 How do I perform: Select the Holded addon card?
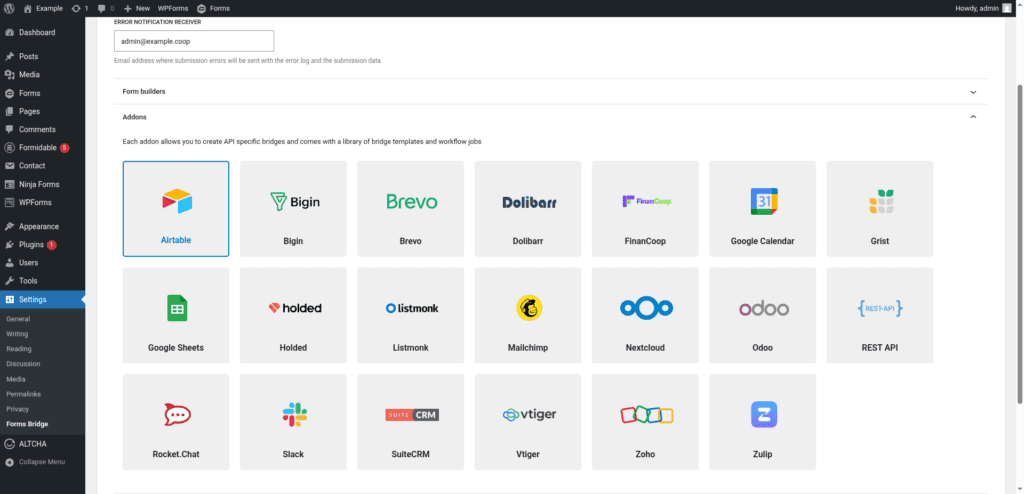tap(293, 315)
